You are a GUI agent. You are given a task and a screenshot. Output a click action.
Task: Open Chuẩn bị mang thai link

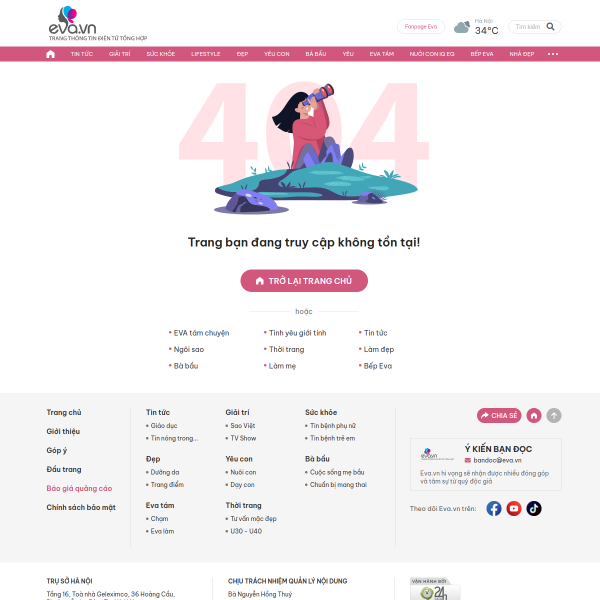338,484
